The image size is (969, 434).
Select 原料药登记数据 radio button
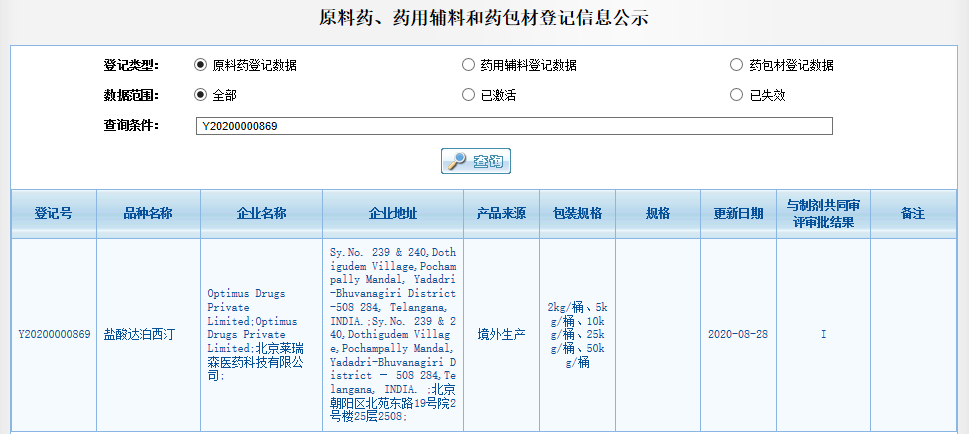(x=200, y=65)
